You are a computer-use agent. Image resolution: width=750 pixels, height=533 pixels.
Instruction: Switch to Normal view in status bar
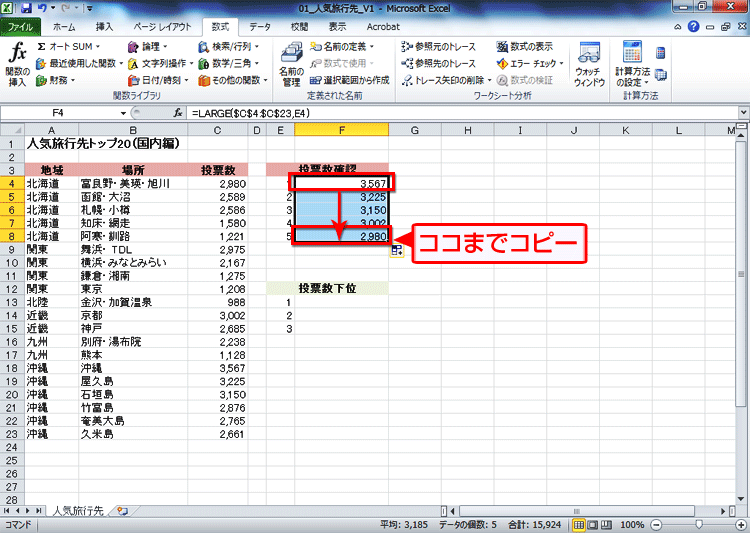coord(579,525)
